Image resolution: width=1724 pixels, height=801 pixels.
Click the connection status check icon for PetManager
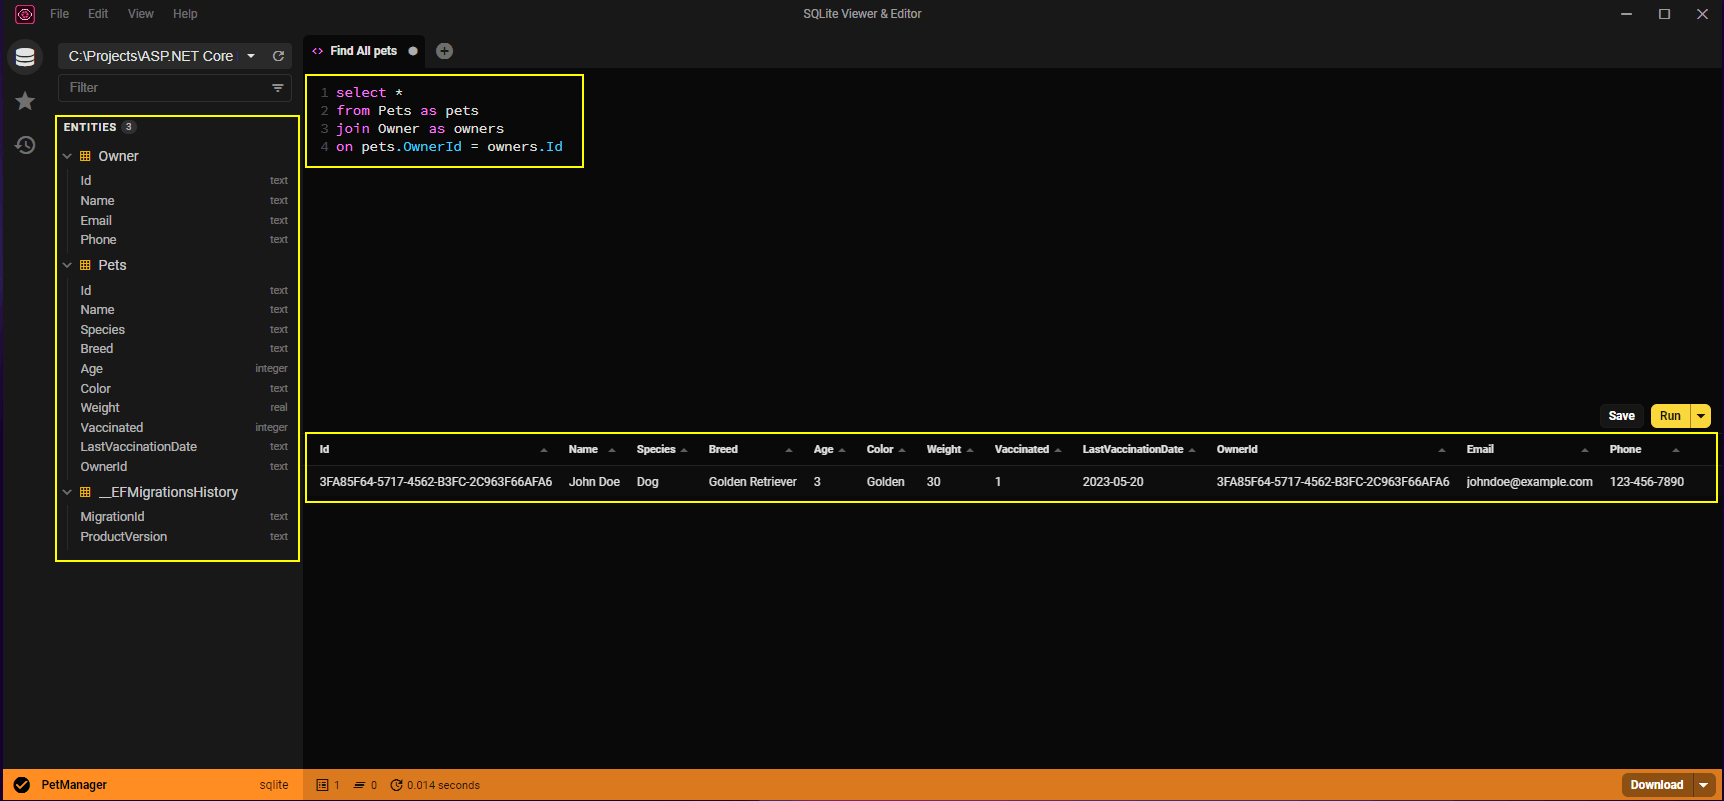[22, 785]
